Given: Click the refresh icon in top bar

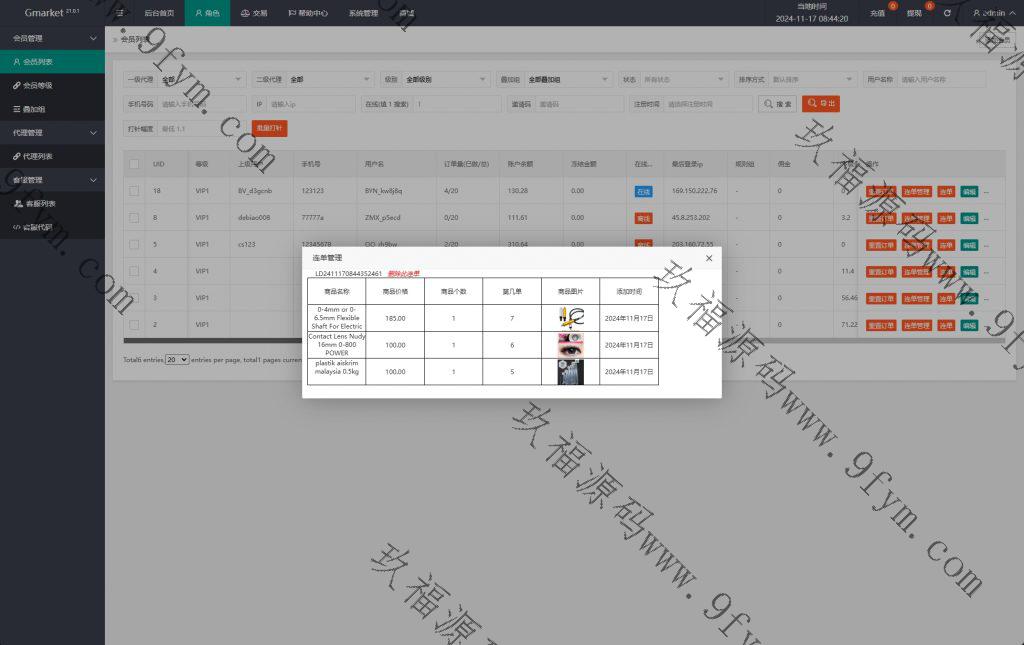Looking at the screenshot, I should point(947,13).
